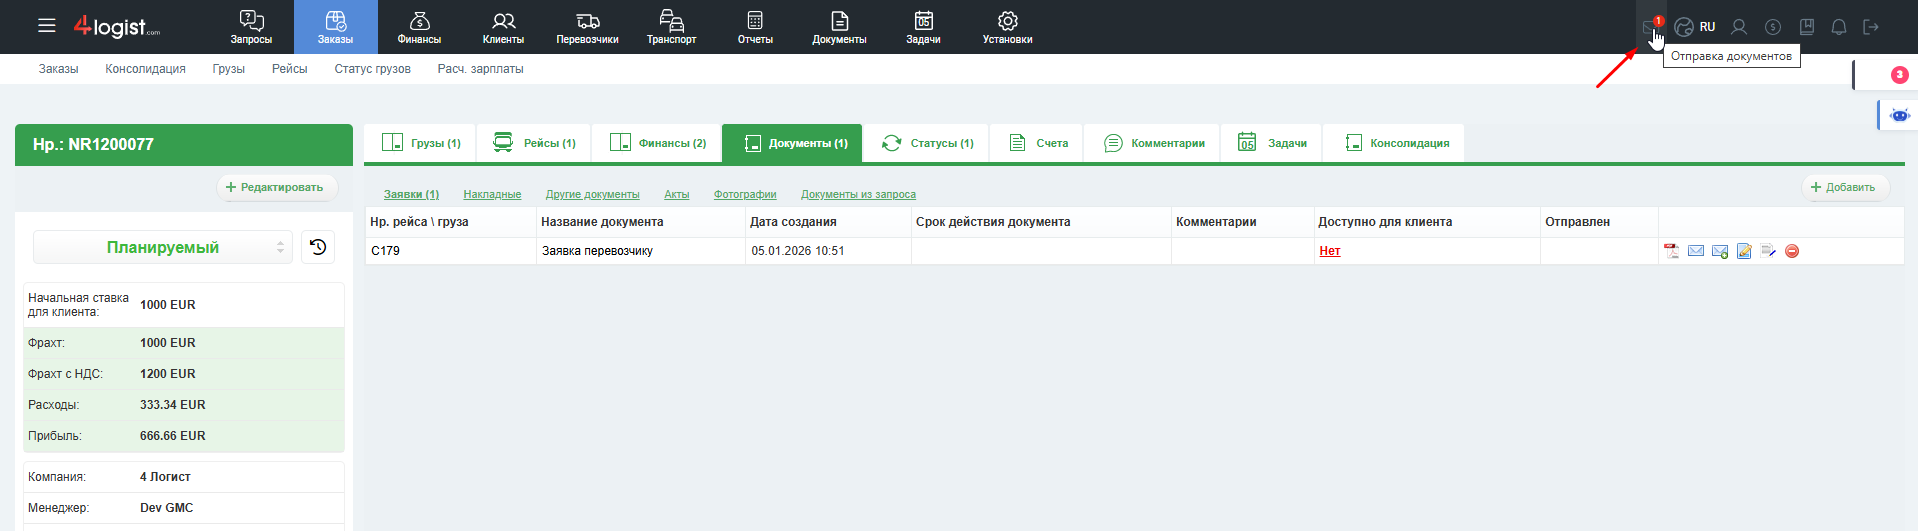Open the Накладные document sub-link
The height and width of the screenshot is (531, 1918).
tap(492, 194)
